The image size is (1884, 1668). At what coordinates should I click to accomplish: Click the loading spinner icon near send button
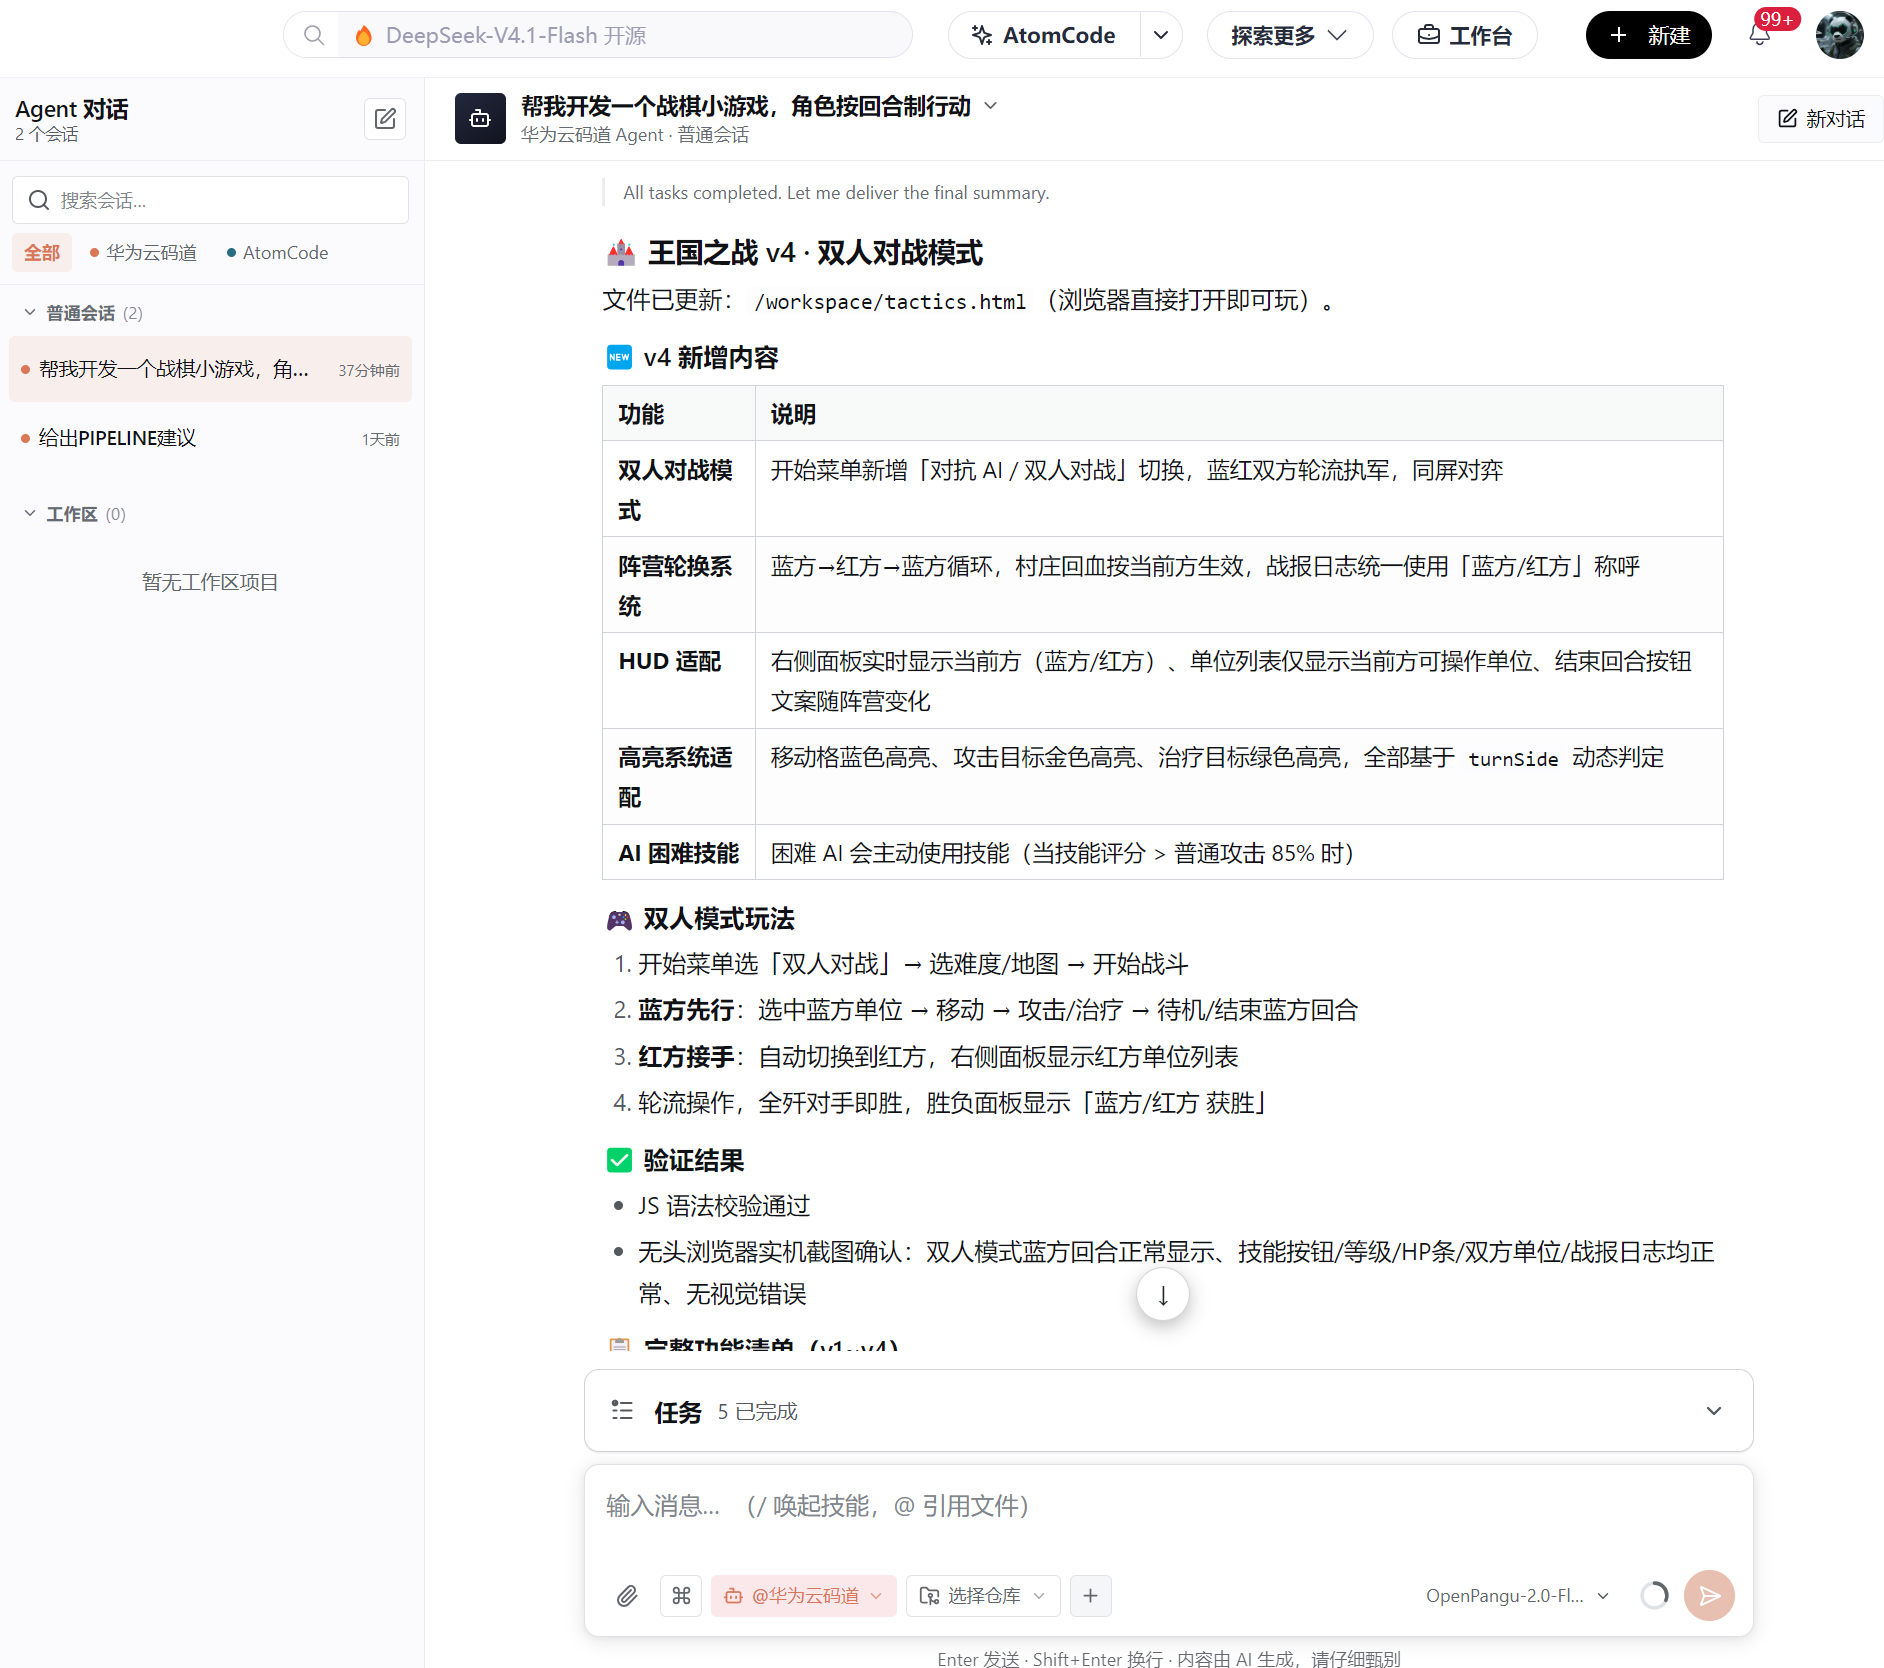[x=1654, y=1595]
